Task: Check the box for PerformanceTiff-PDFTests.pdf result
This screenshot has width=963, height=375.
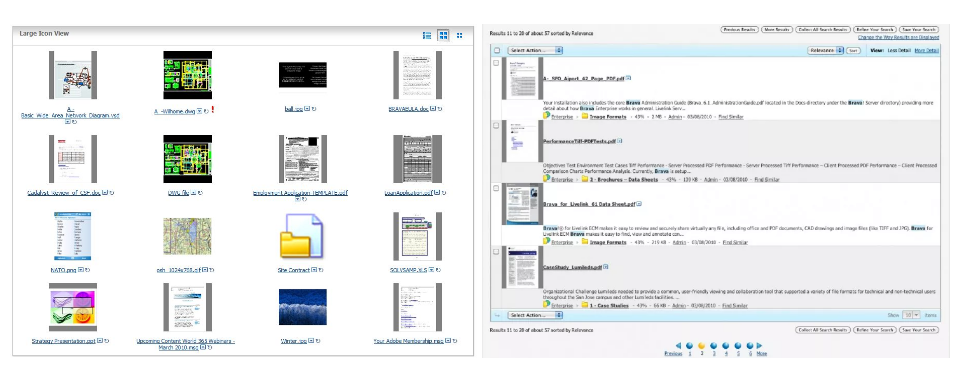Action: tap(496, 125)
